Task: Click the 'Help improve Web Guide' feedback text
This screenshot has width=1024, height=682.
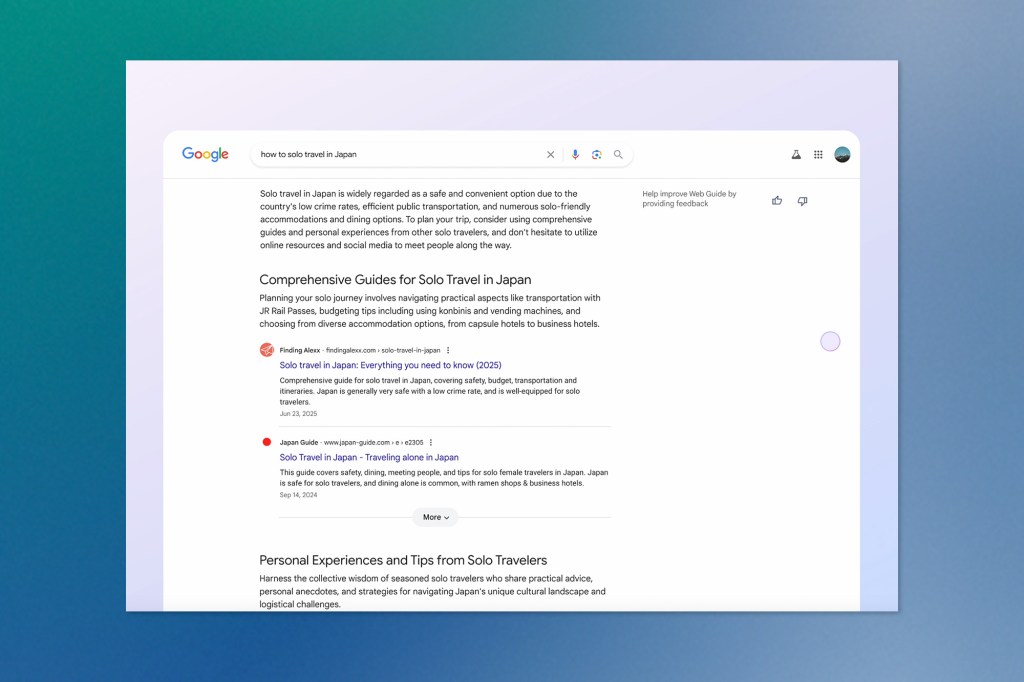Action: (x=689, y=199)
